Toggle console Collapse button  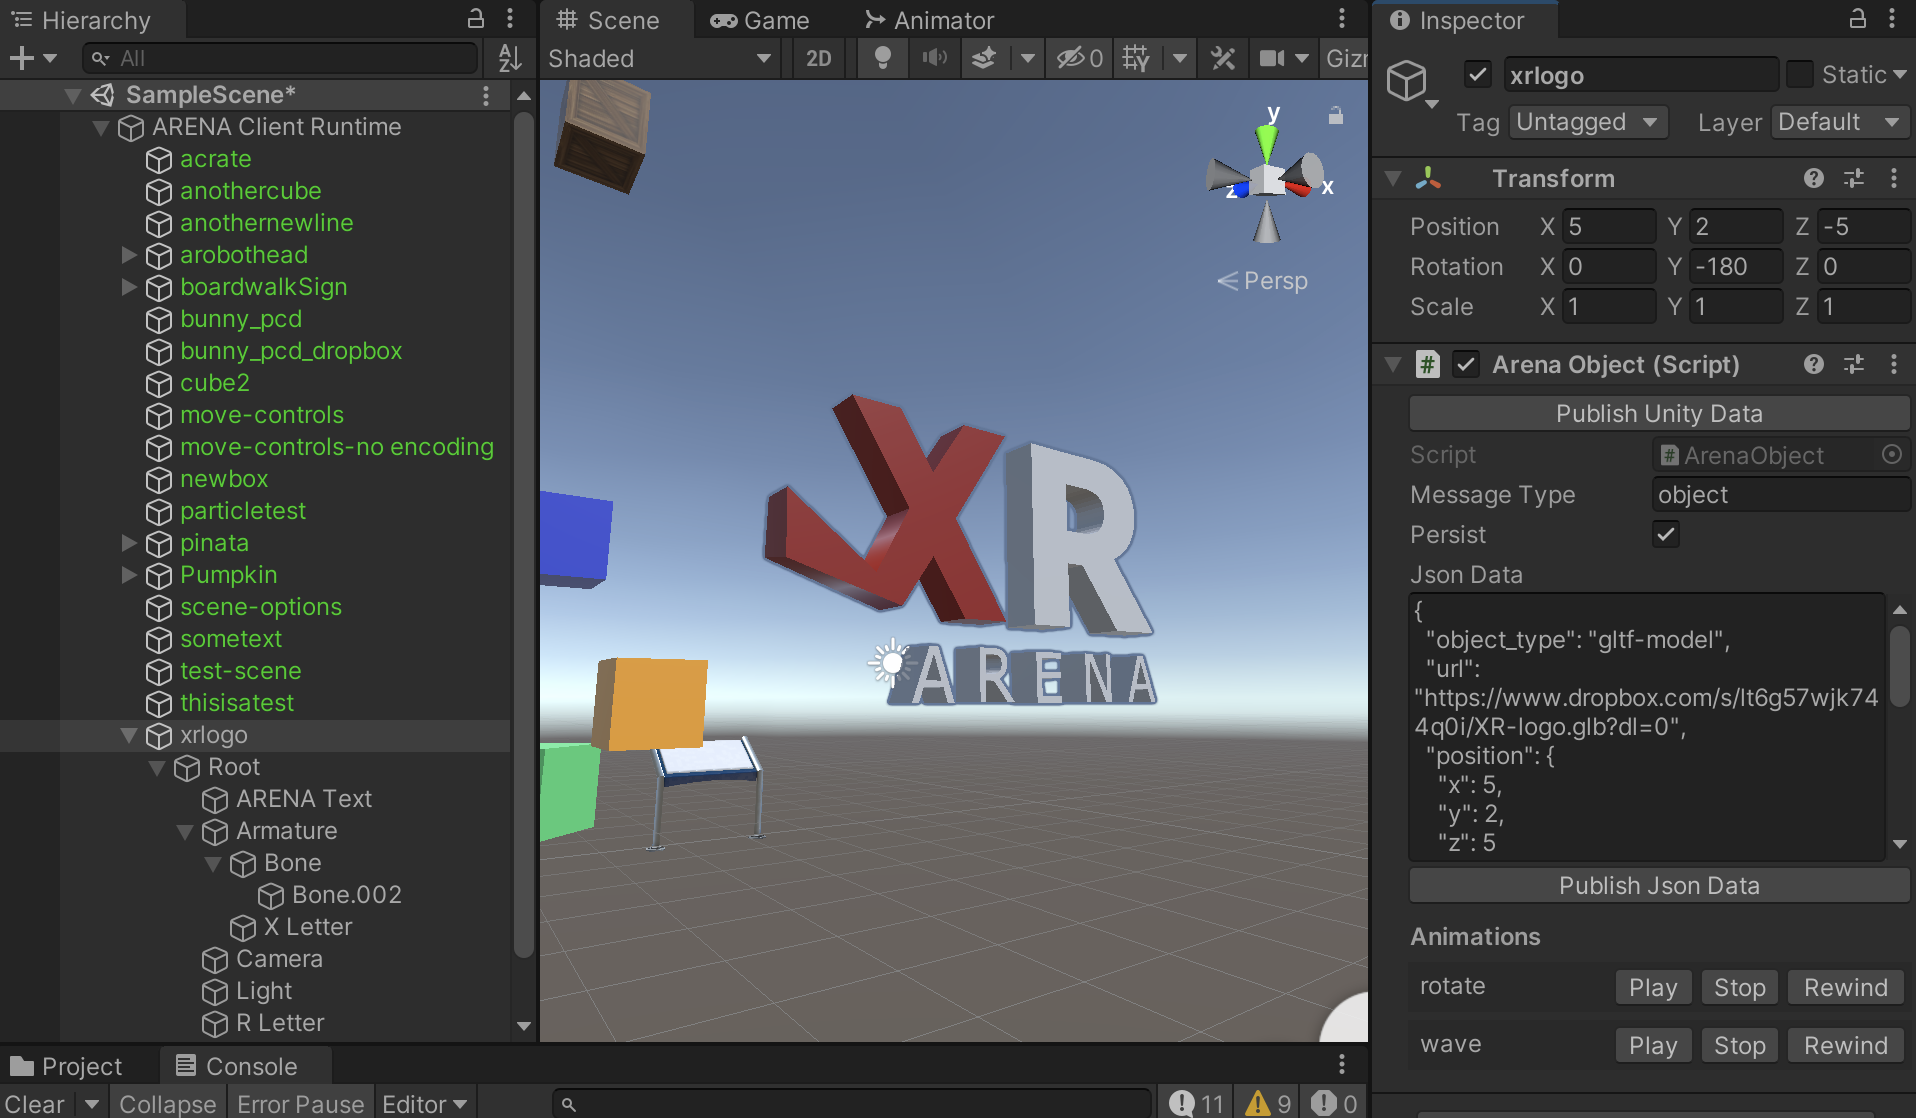(167, 1103)
